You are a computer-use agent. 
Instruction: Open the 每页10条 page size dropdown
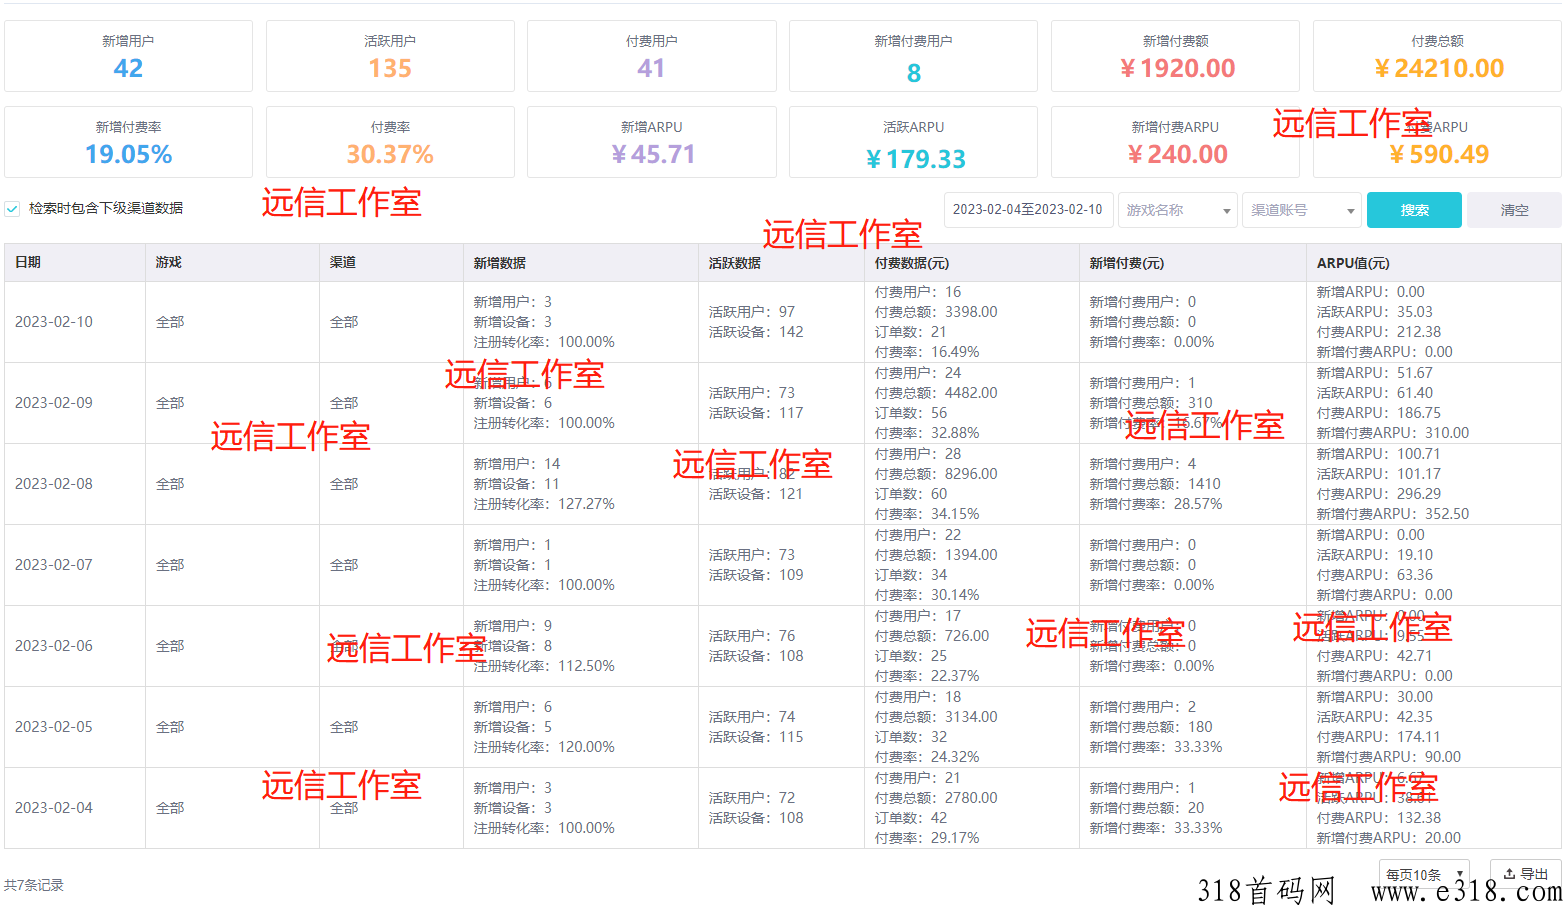(1424, 875)
